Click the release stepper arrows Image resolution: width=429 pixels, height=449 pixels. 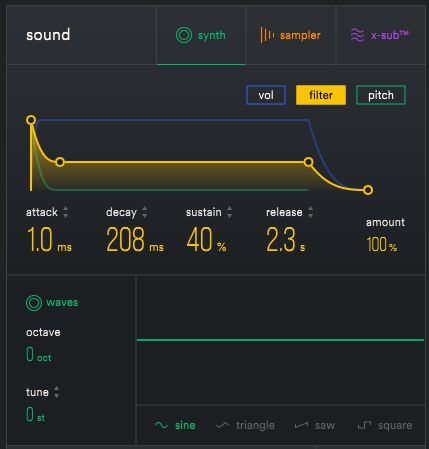point(310,212)
